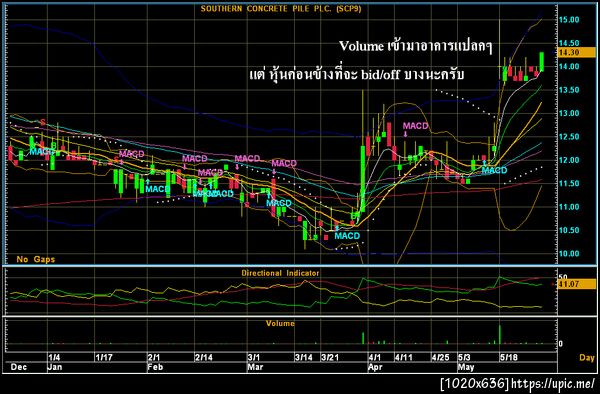Click the Apr month label

coord(375,367)
